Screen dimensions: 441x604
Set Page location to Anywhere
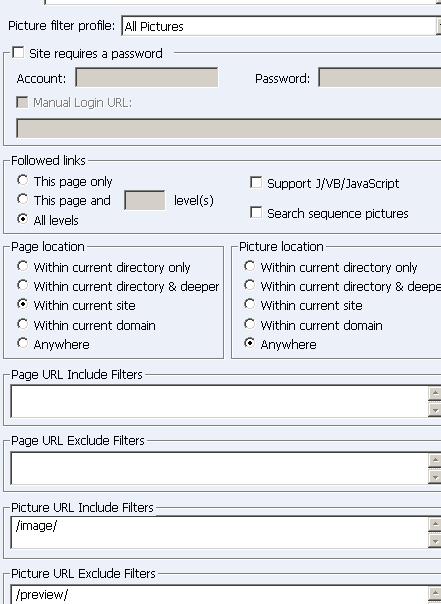click(x=22, y=343)
